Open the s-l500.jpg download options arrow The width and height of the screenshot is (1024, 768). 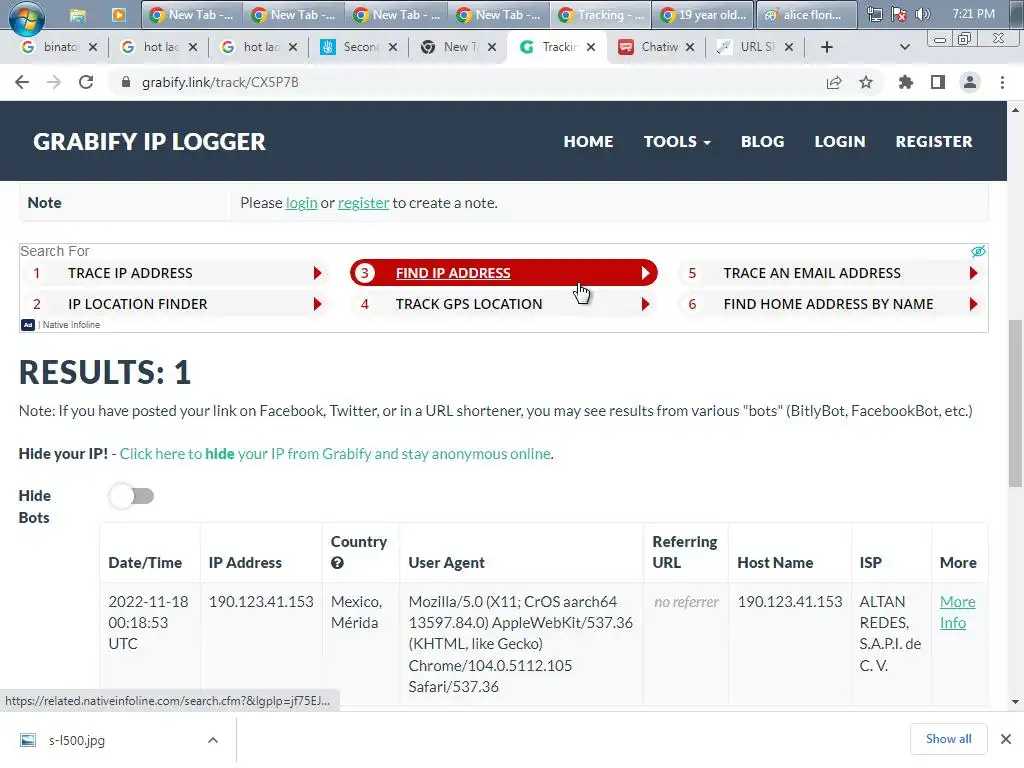[213, 740]
